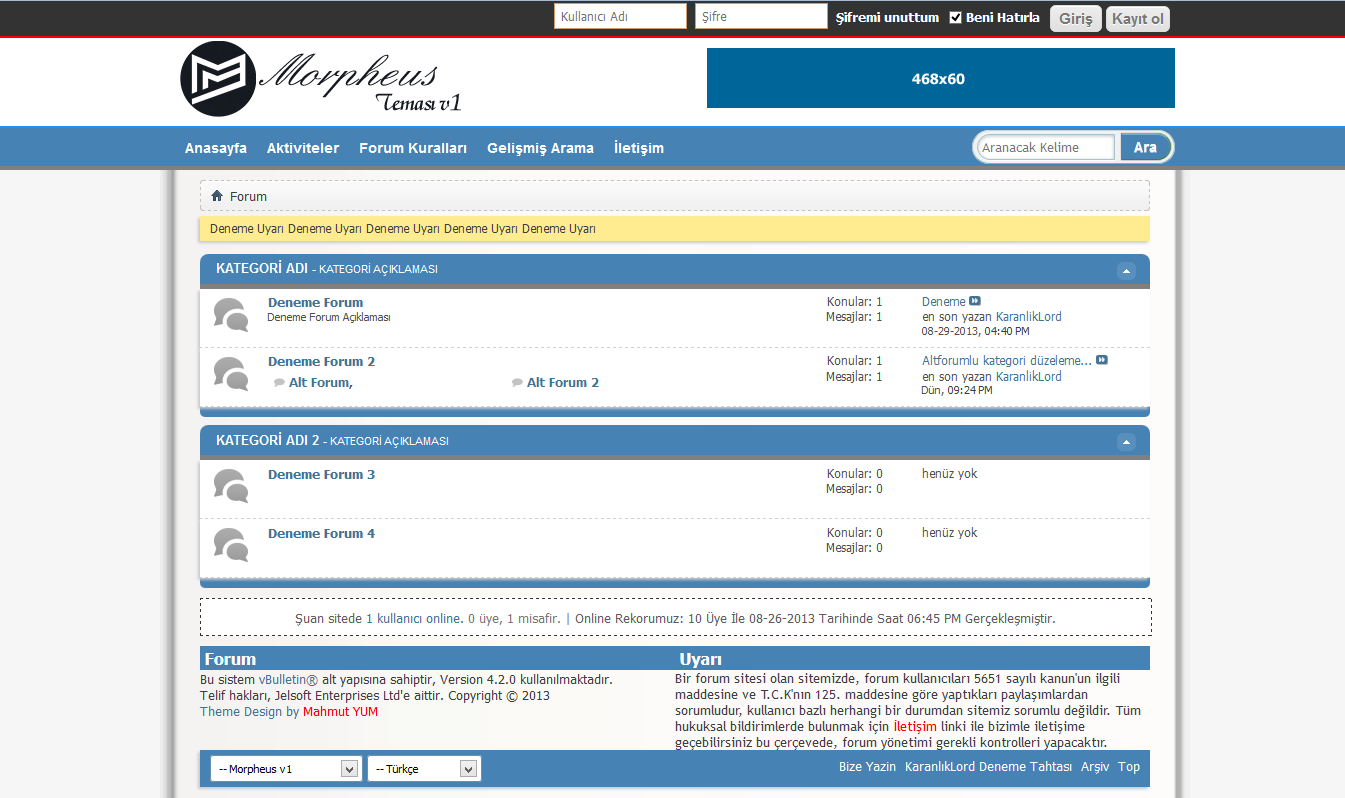Open the Türkçe language dropdown
Viewport: 1345px width, 798px height.
coord(424,768)
